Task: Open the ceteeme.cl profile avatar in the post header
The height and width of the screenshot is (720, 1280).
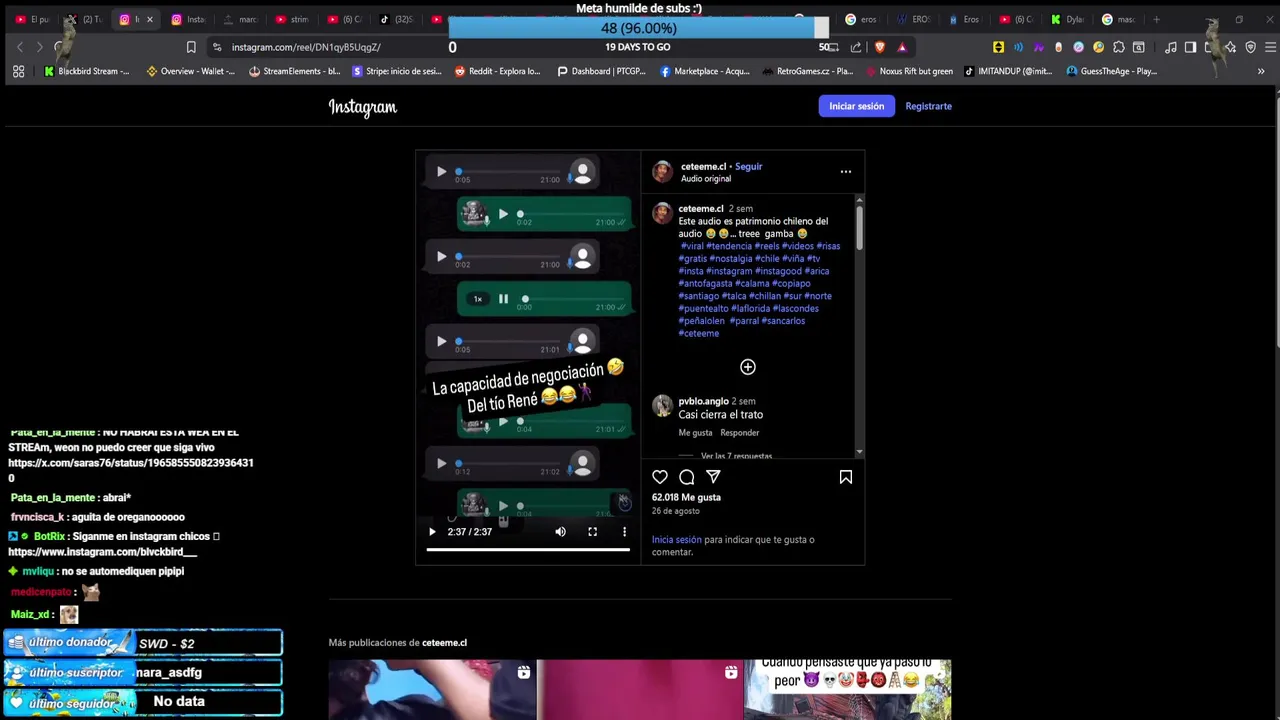Action: coord(662,172)
